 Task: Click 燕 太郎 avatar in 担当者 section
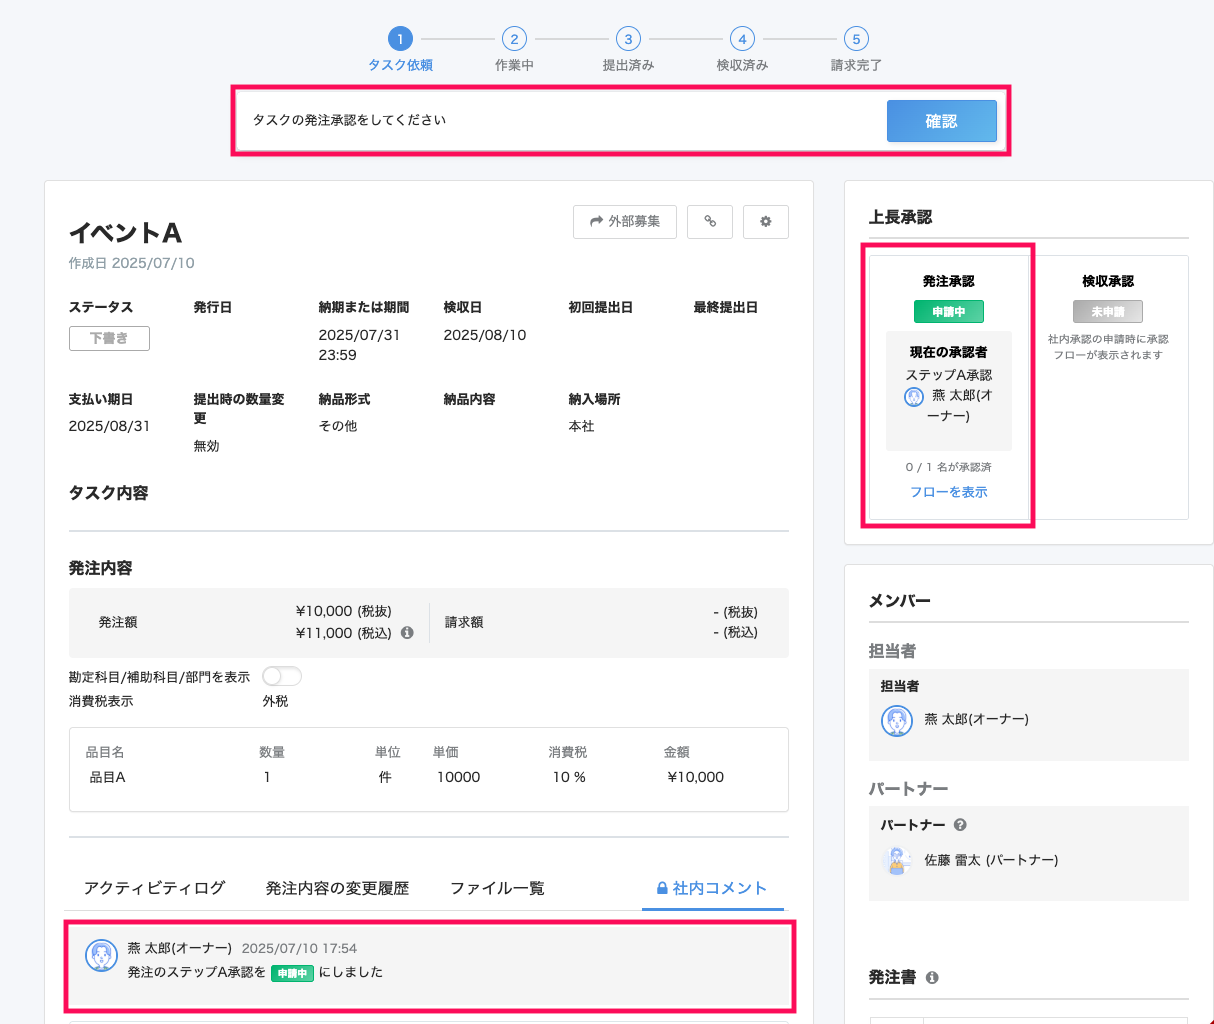click(897, 720)
